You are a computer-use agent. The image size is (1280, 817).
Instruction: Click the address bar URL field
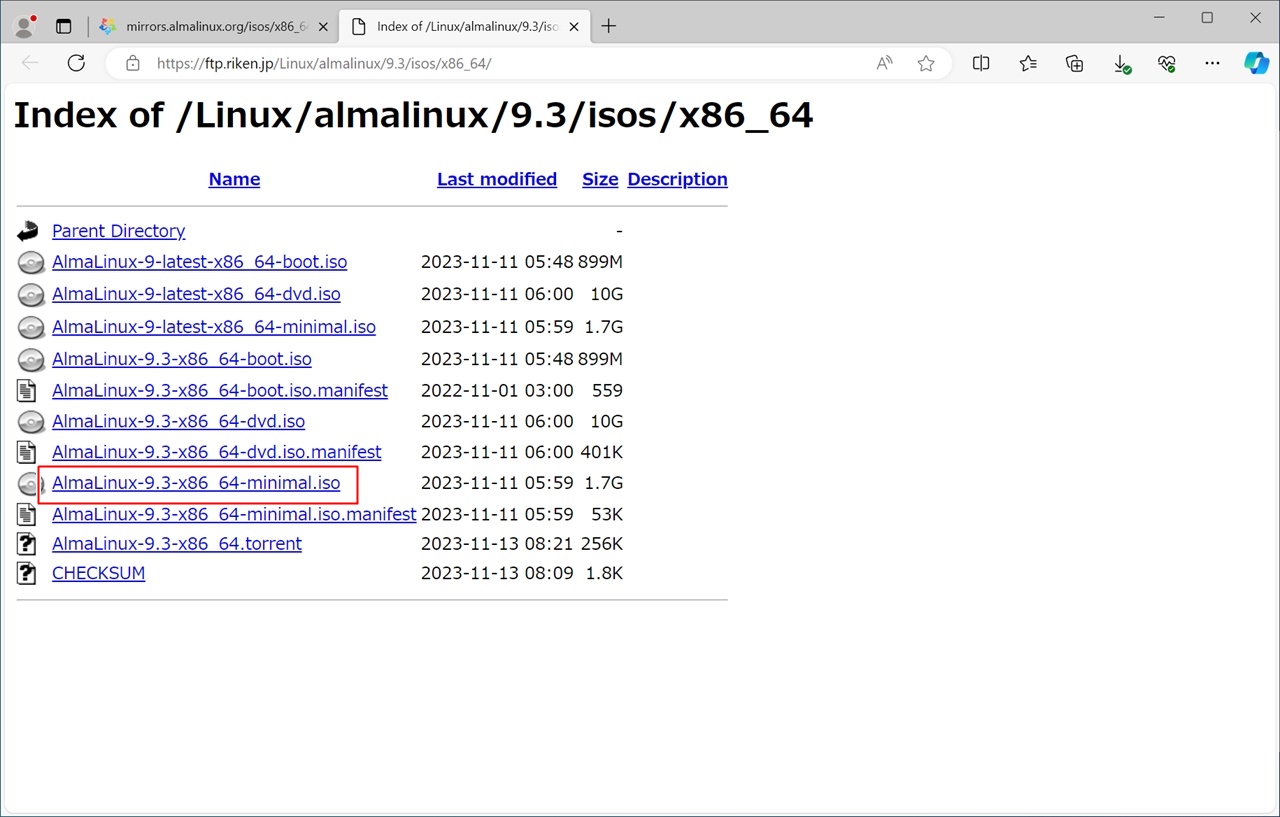coord(500,63)
